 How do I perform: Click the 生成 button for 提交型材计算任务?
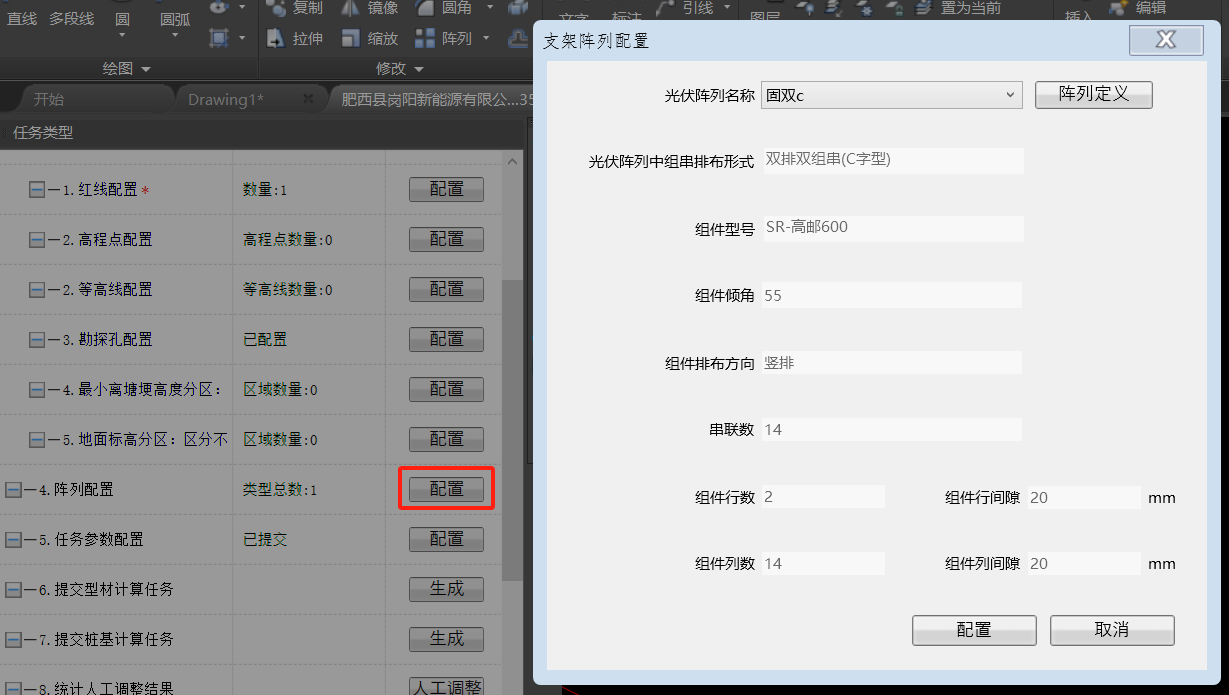[x=446, y=589]
